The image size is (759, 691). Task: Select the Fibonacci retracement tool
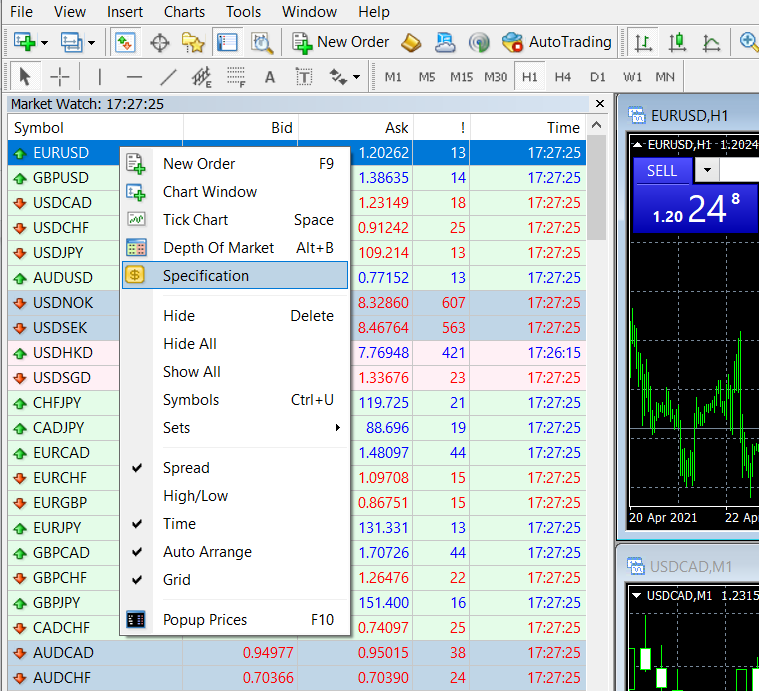click(x=236, y=76)
